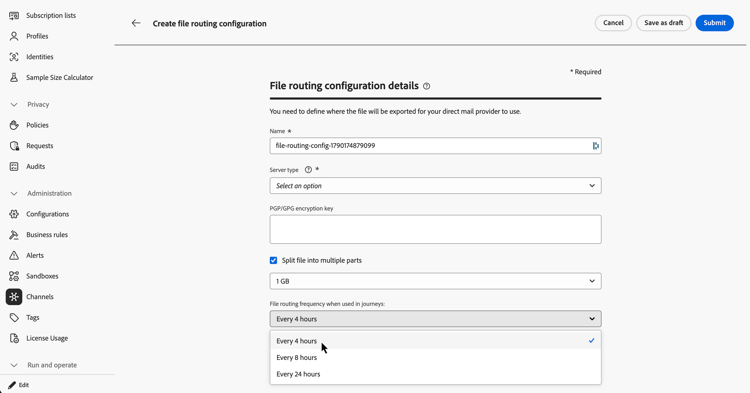Open Identities in sidebar
Screen dimensions: 750x393
40,57
